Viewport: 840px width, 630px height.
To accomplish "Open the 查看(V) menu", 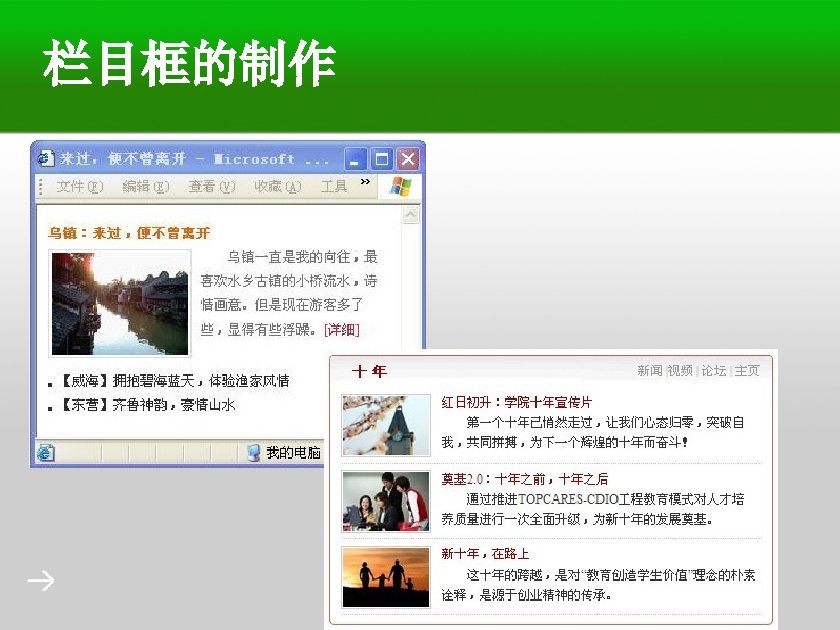I will [212, 186].
